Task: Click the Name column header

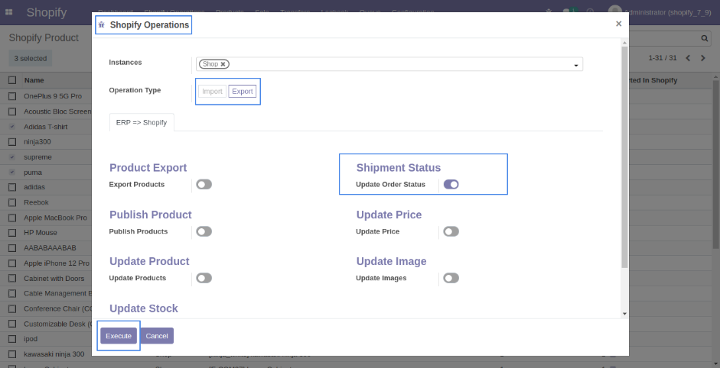Action: click(x=34, y=80)
